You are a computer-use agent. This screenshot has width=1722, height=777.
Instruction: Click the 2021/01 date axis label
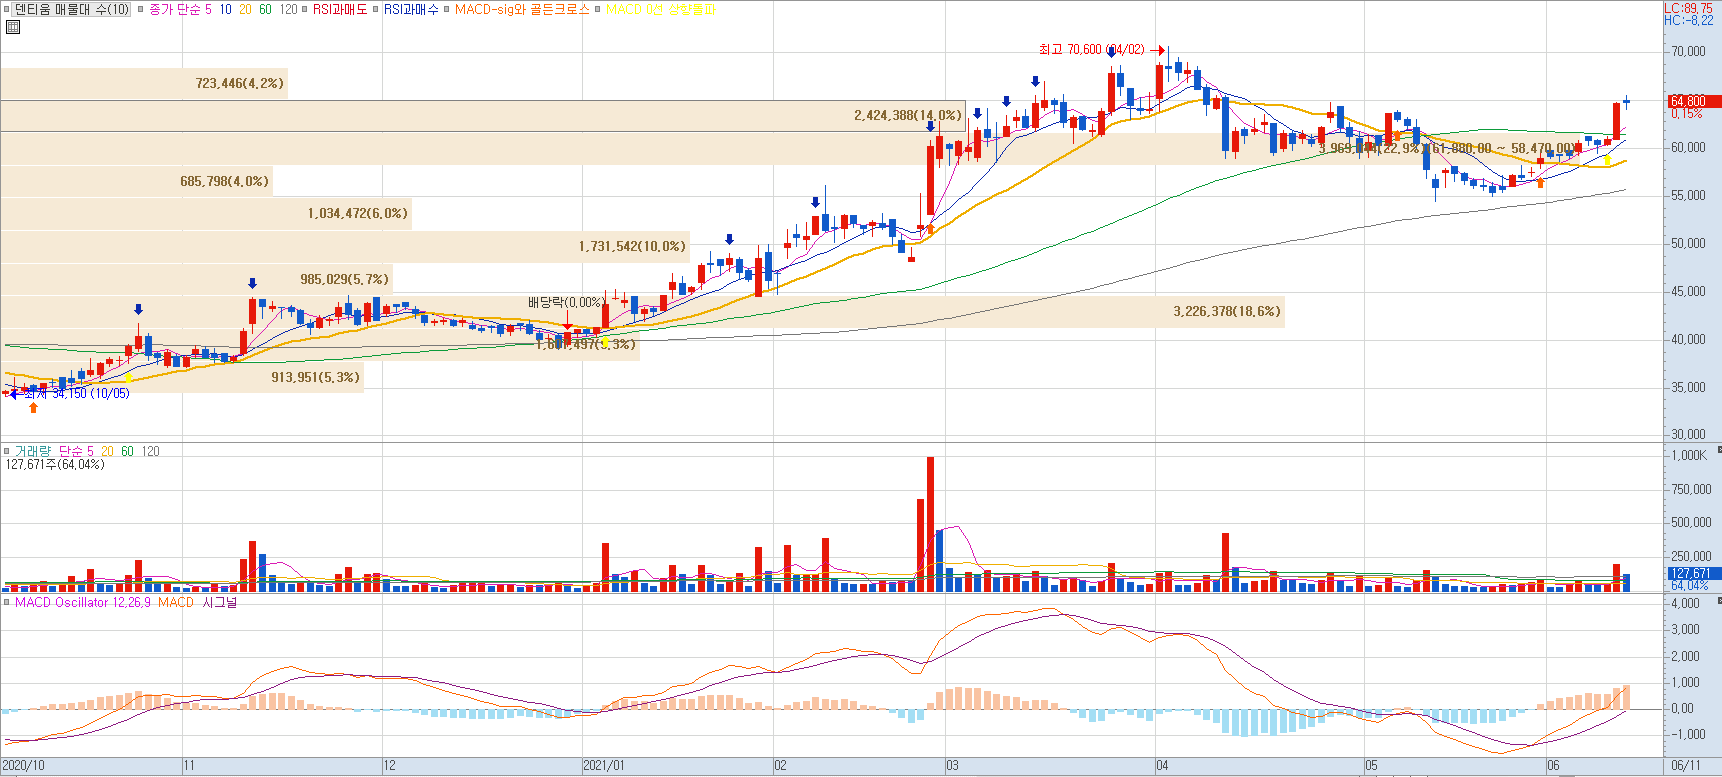click(x=604, y=765)
